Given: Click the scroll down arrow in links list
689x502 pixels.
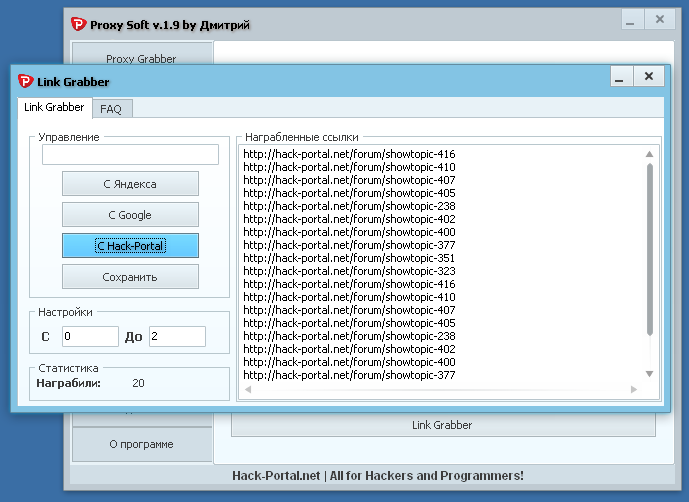Looking at the screenshot, I should click(649, 374).
